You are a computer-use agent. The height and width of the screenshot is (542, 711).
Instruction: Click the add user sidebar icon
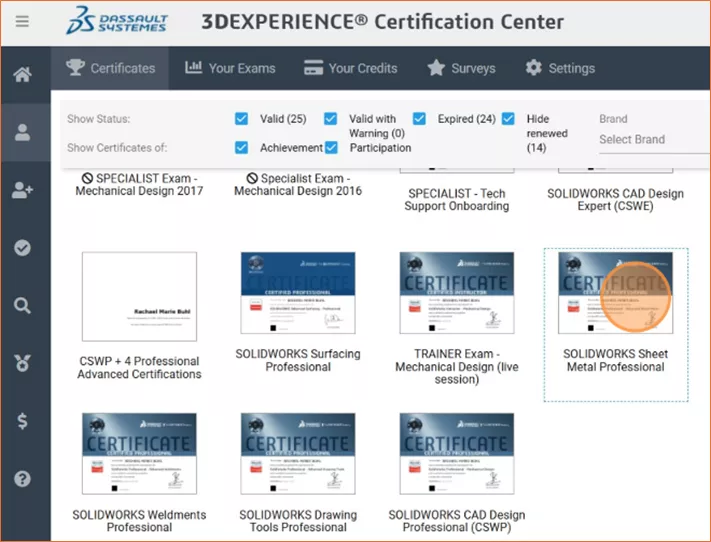point(22,190)
